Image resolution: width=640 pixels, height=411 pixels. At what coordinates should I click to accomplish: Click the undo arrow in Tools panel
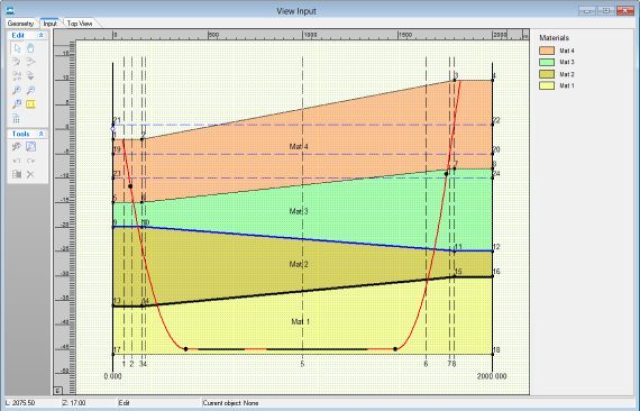point(17,161)
